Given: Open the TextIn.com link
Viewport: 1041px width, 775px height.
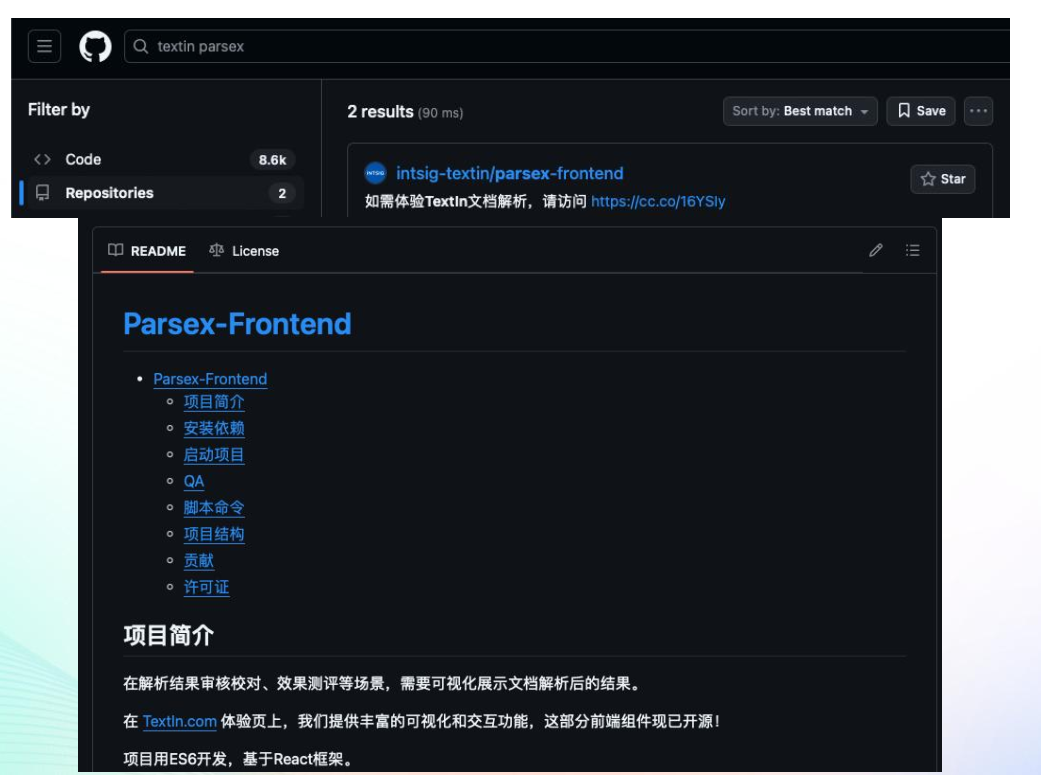Looking at the screenshot, I should pyautogui.click(x=180, y=721).
